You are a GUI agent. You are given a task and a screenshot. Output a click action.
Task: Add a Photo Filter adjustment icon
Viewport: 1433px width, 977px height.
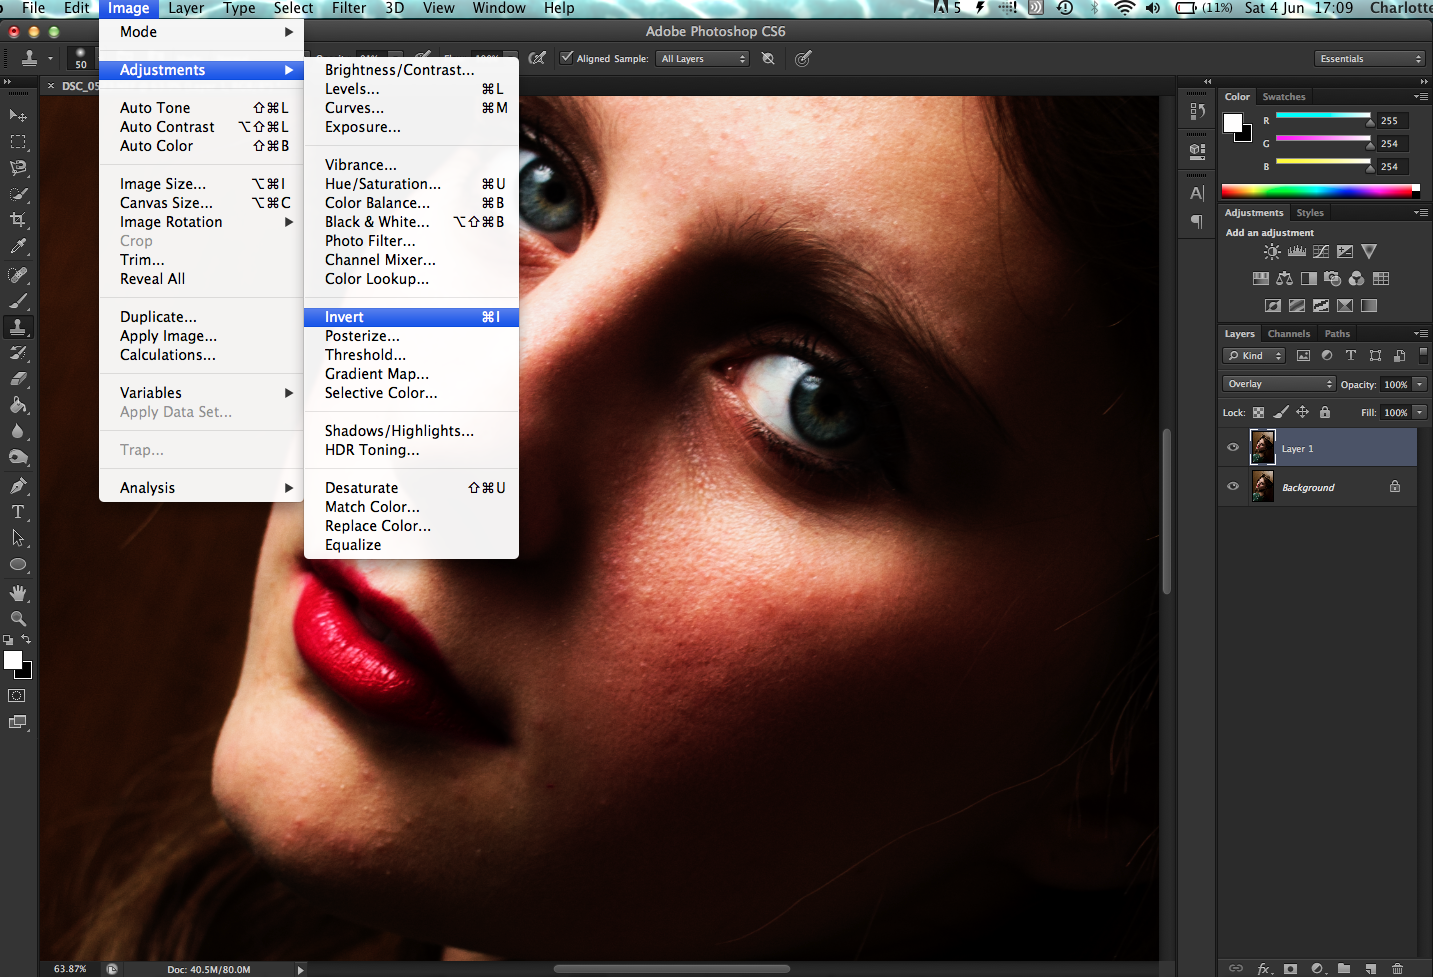pos(1333,279)
